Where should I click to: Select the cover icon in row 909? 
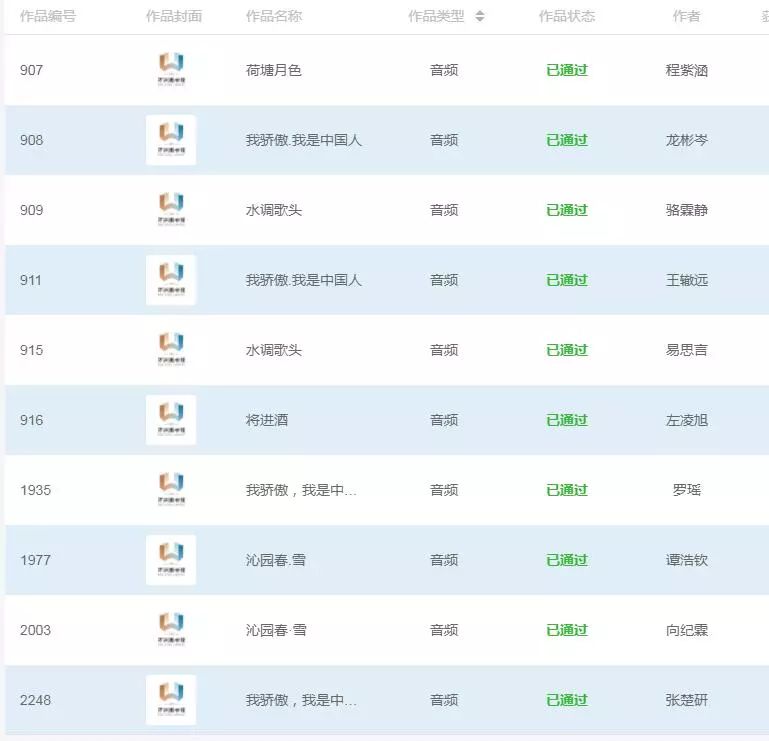pos(171,210)
